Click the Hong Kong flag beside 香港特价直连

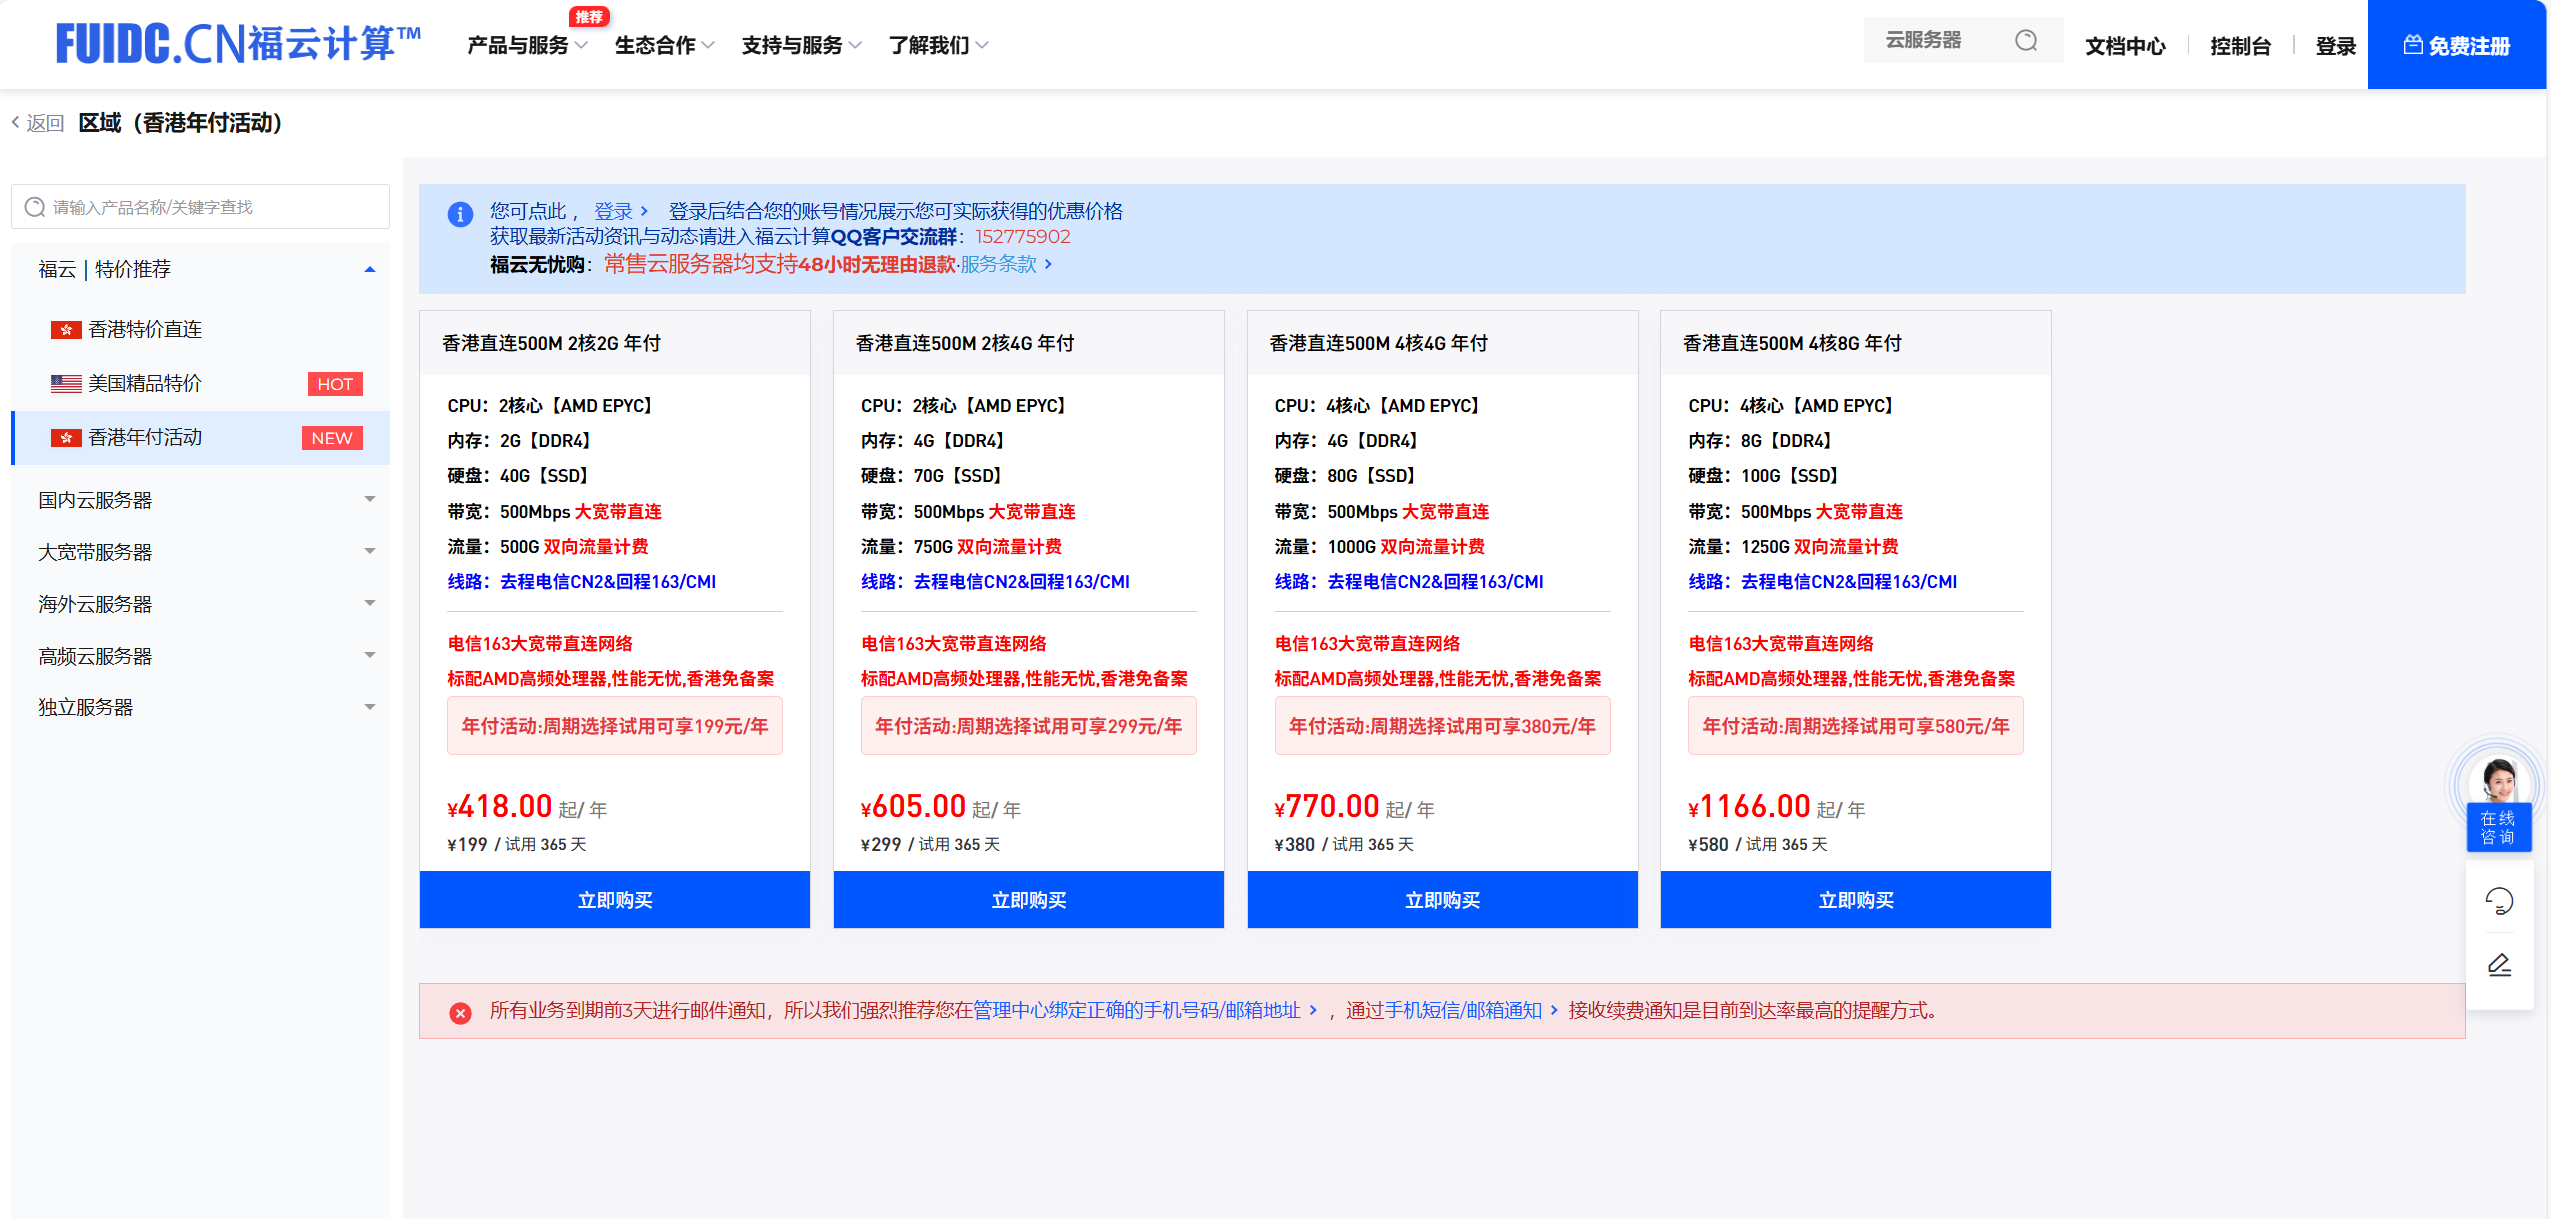tap(66, 330)
